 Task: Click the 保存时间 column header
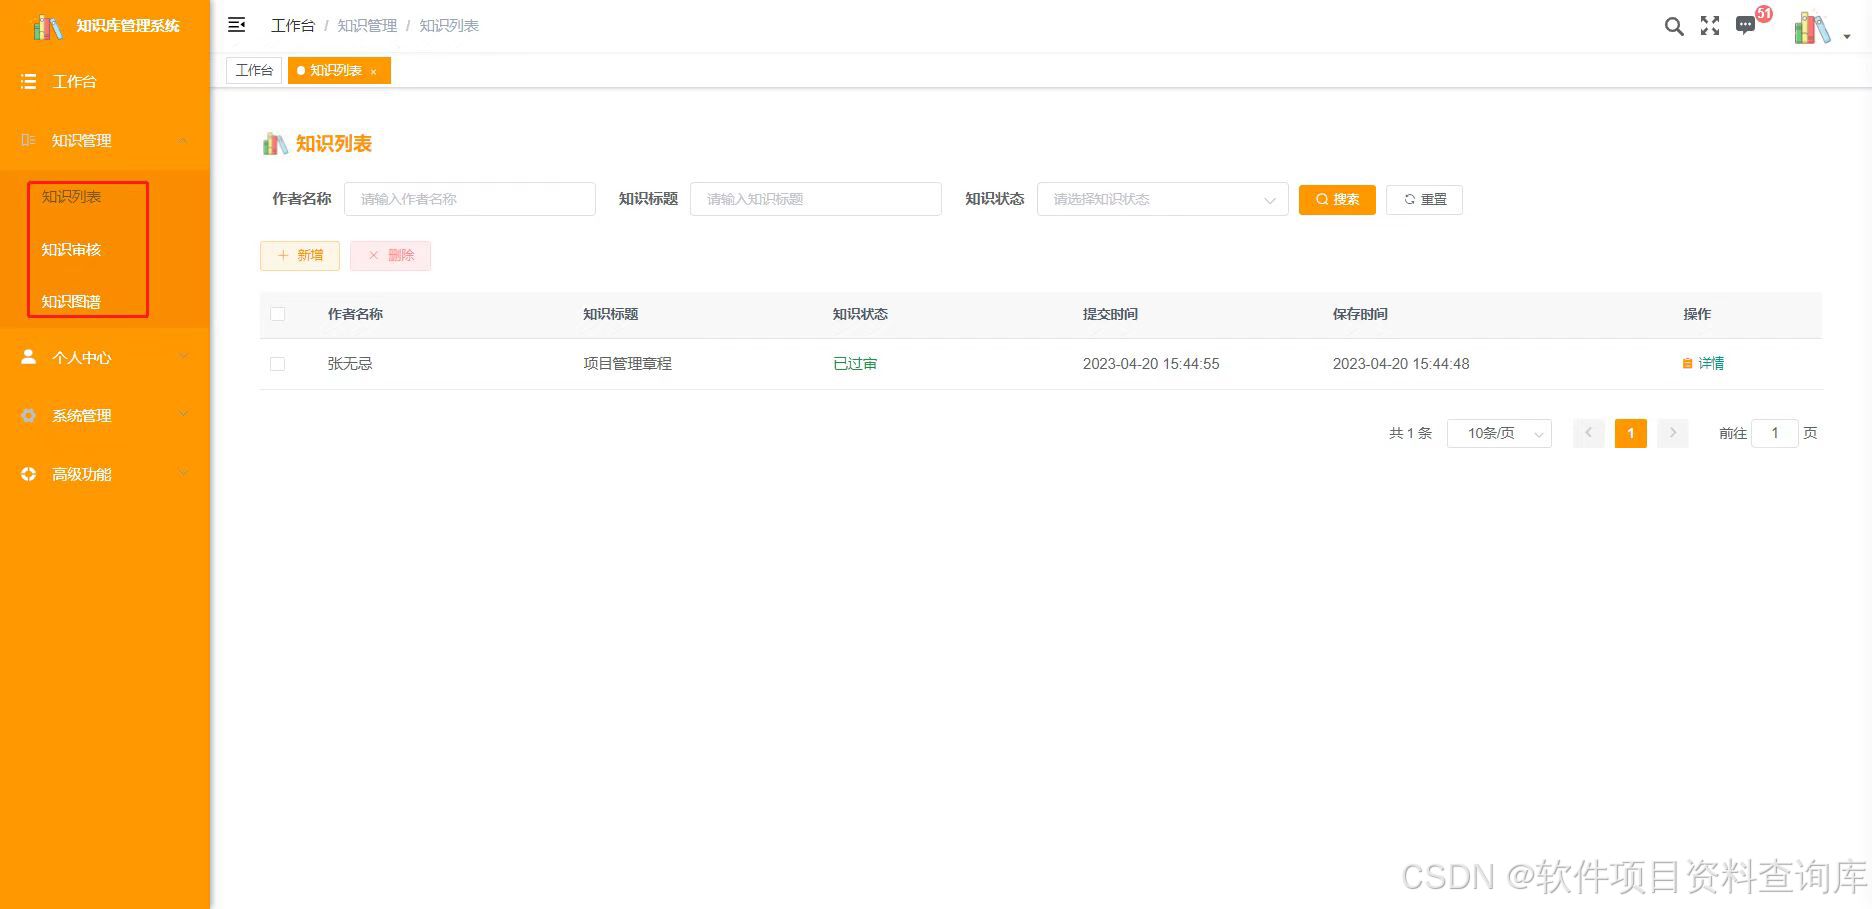point(1360,314)
